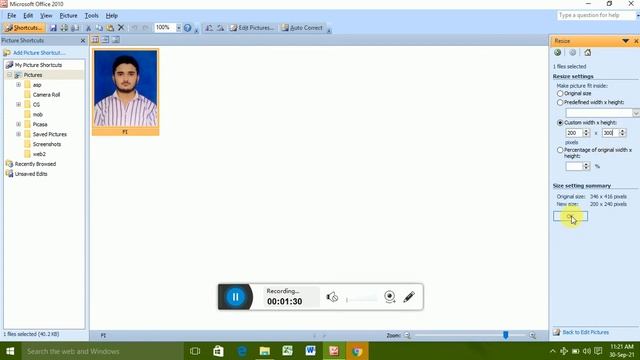Click the Edit Pictures button
This screenshot has height=360, width=640.
pyautogui.click(x=251, y=28)
